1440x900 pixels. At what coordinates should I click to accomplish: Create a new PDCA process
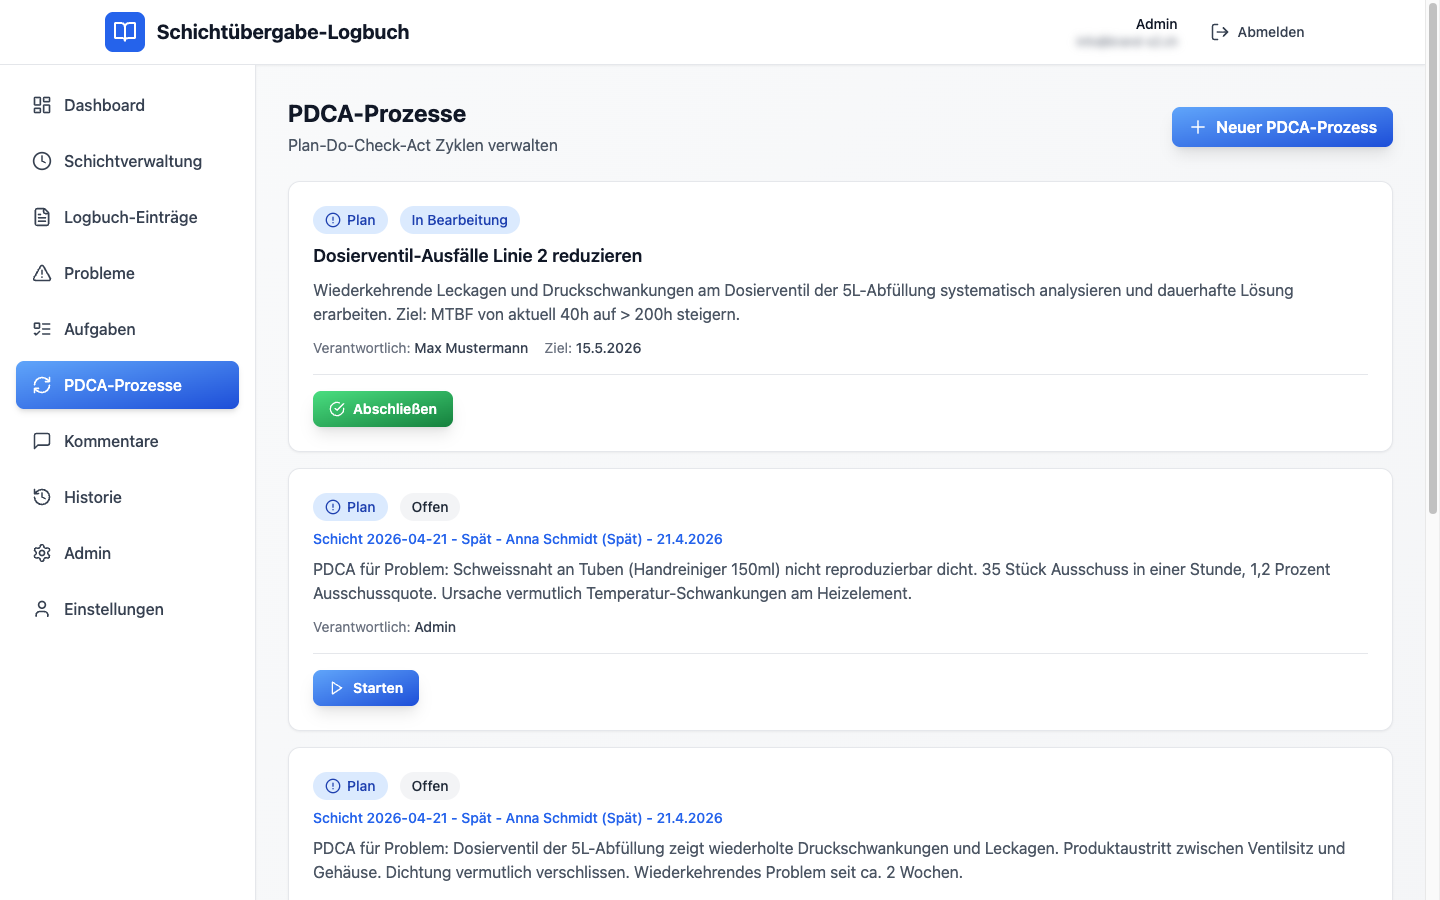(1281, 127)
